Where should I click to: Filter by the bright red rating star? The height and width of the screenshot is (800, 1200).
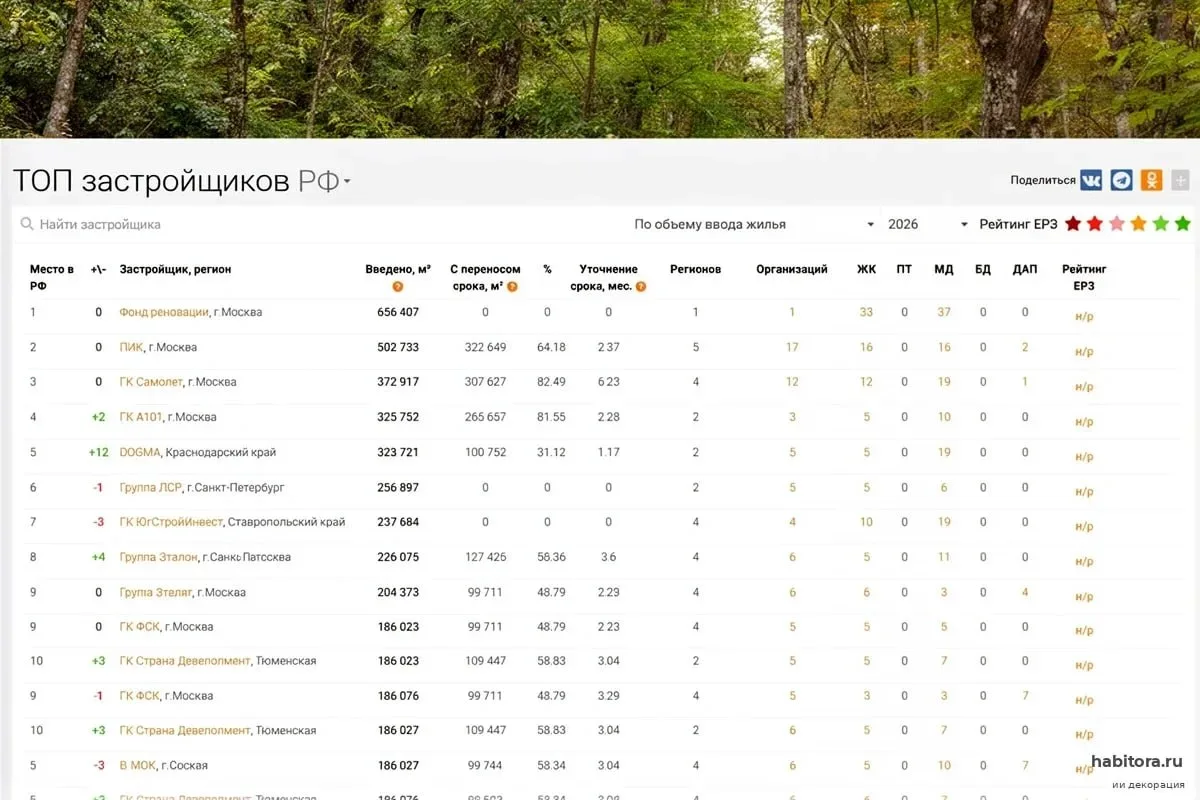point(1095,224)
